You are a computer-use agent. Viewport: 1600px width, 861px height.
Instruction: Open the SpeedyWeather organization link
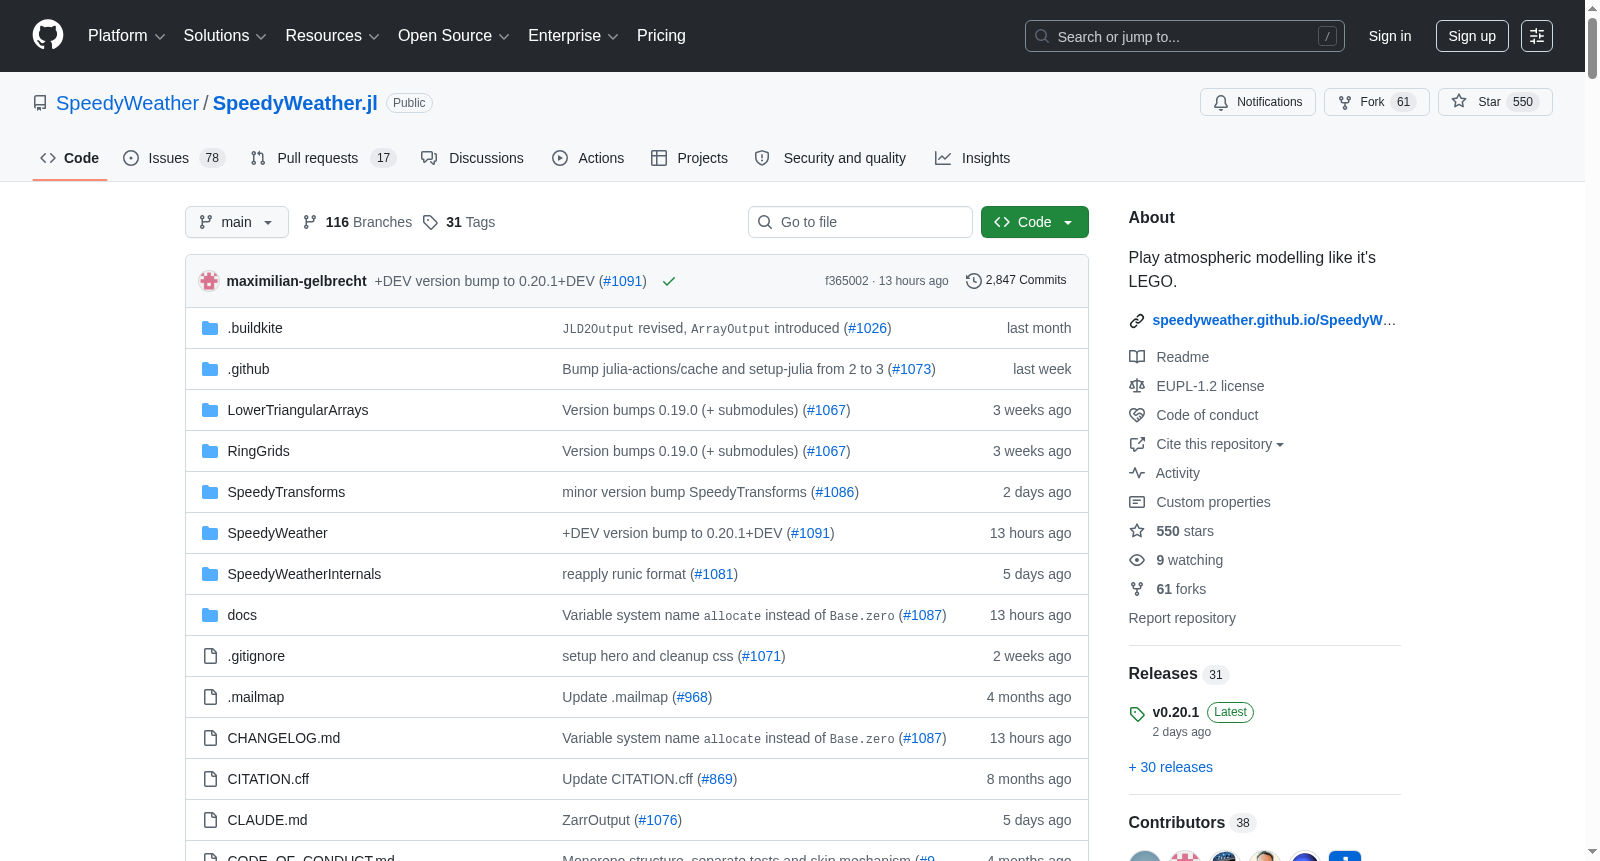(128, 103)
